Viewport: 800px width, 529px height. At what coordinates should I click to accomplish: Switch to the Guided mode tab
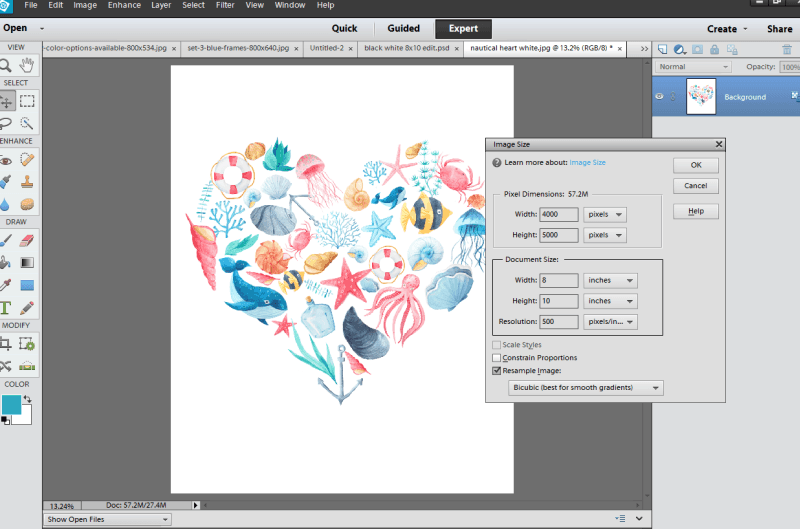click(403, 29)
